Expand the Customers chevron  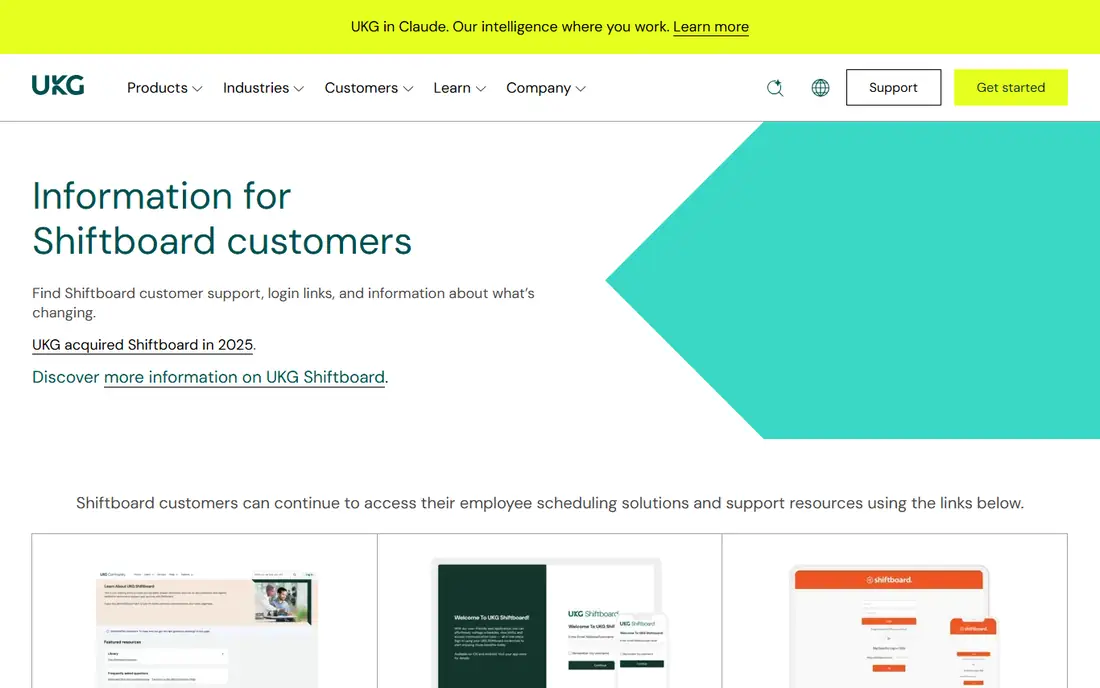coord(408,89)
